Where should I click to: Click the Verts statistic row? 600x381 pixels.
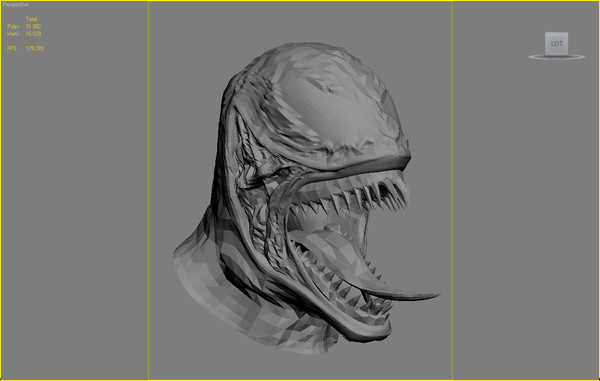tap(24, 34)
